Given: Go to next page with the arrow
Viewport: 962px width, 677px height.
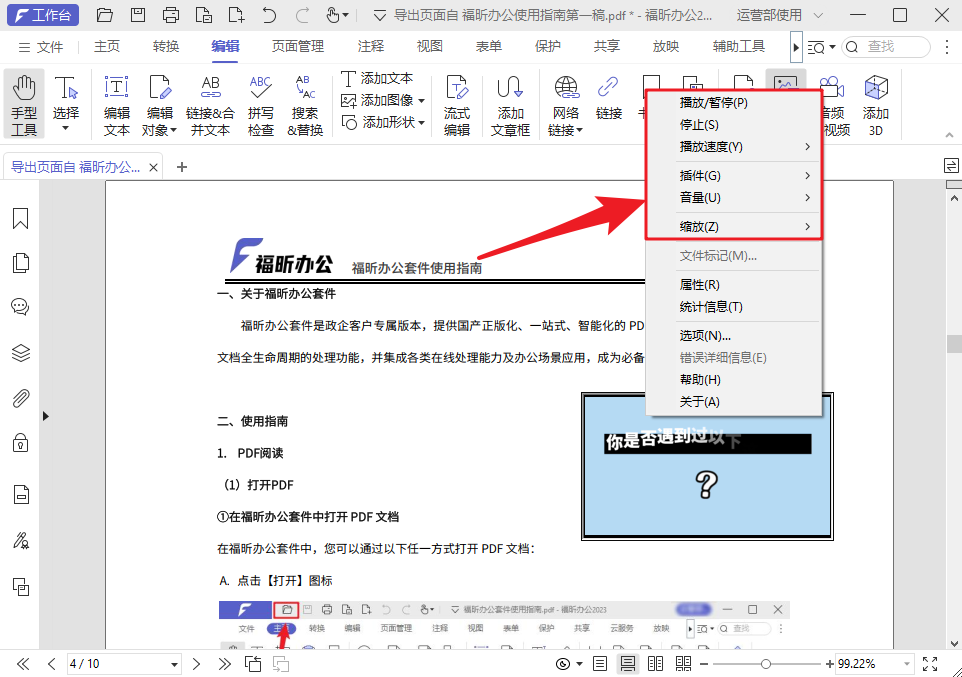Looking at the screenshot, I should click(x=197, y=663).
